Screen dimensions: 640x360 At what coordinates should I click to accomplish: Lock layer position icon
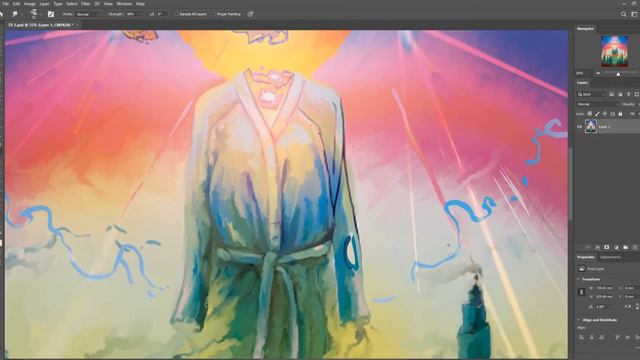605,114
